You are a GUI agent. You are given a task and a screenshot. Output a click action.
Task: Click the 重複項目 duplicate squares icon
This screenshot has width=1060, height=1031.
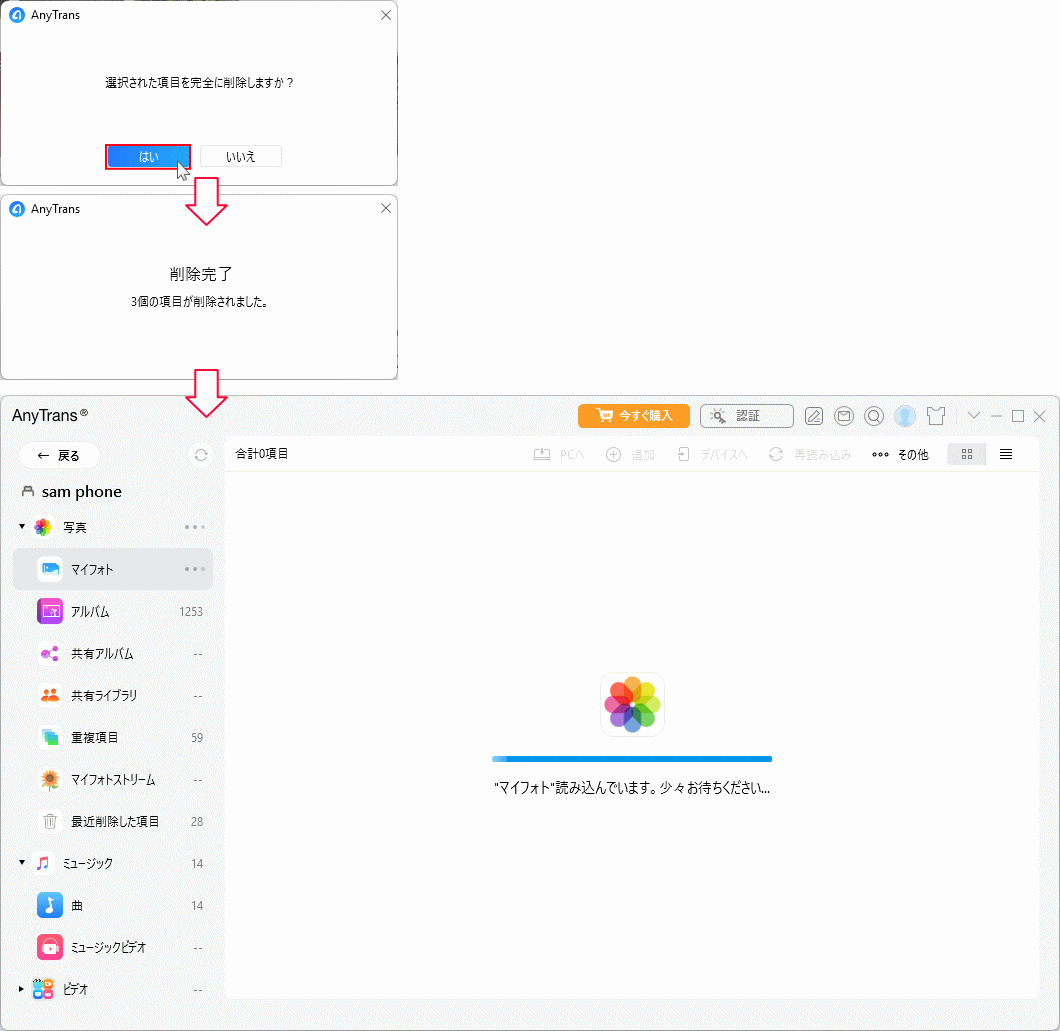pos(50,738)
